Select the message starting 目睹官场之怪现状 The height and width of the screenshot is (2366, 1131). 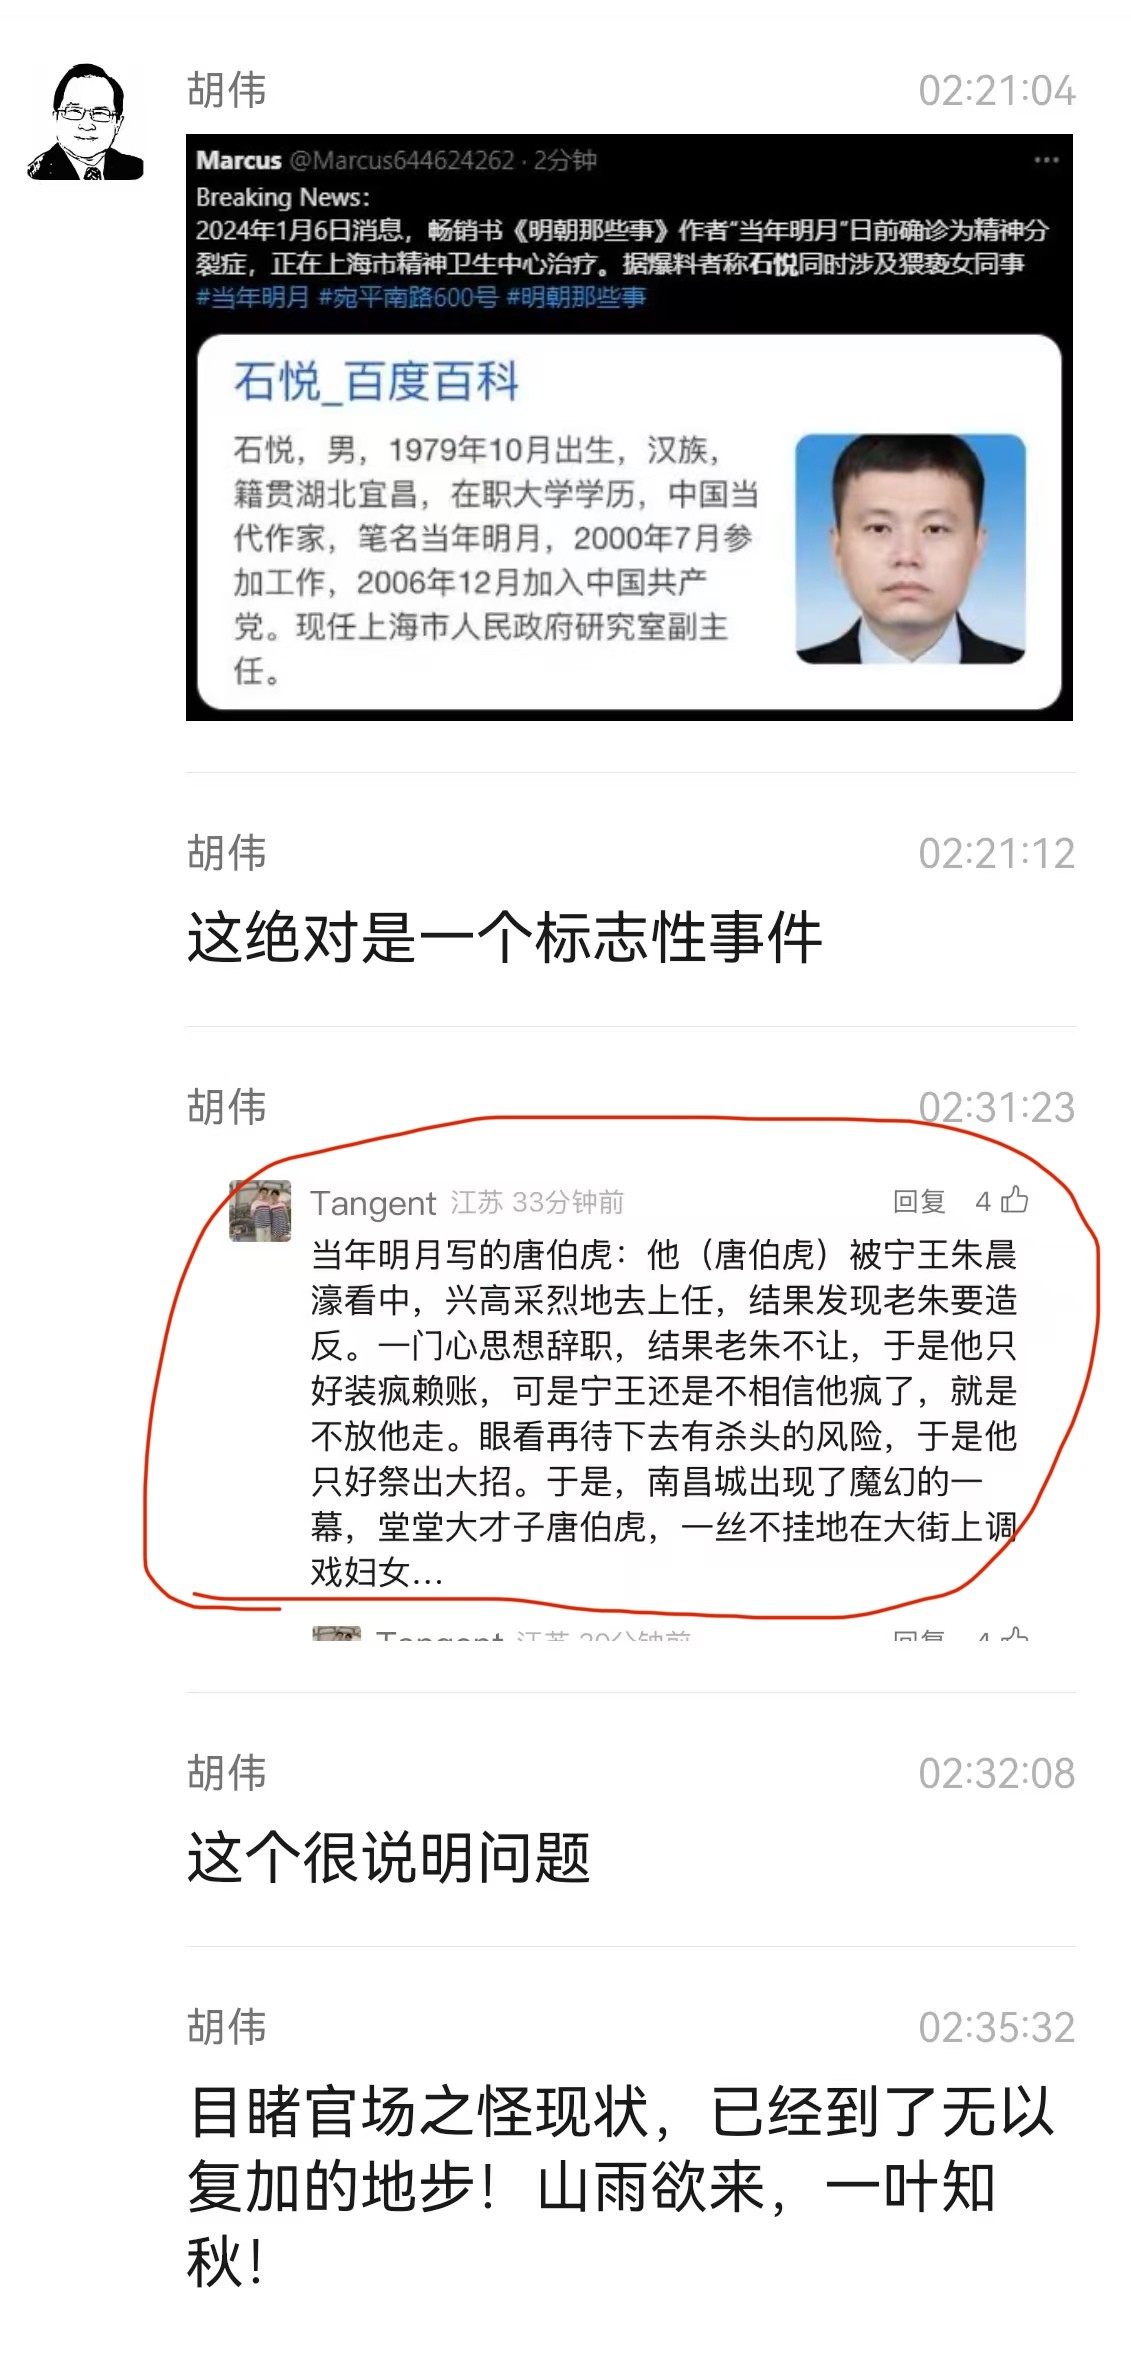[620, 2187]
